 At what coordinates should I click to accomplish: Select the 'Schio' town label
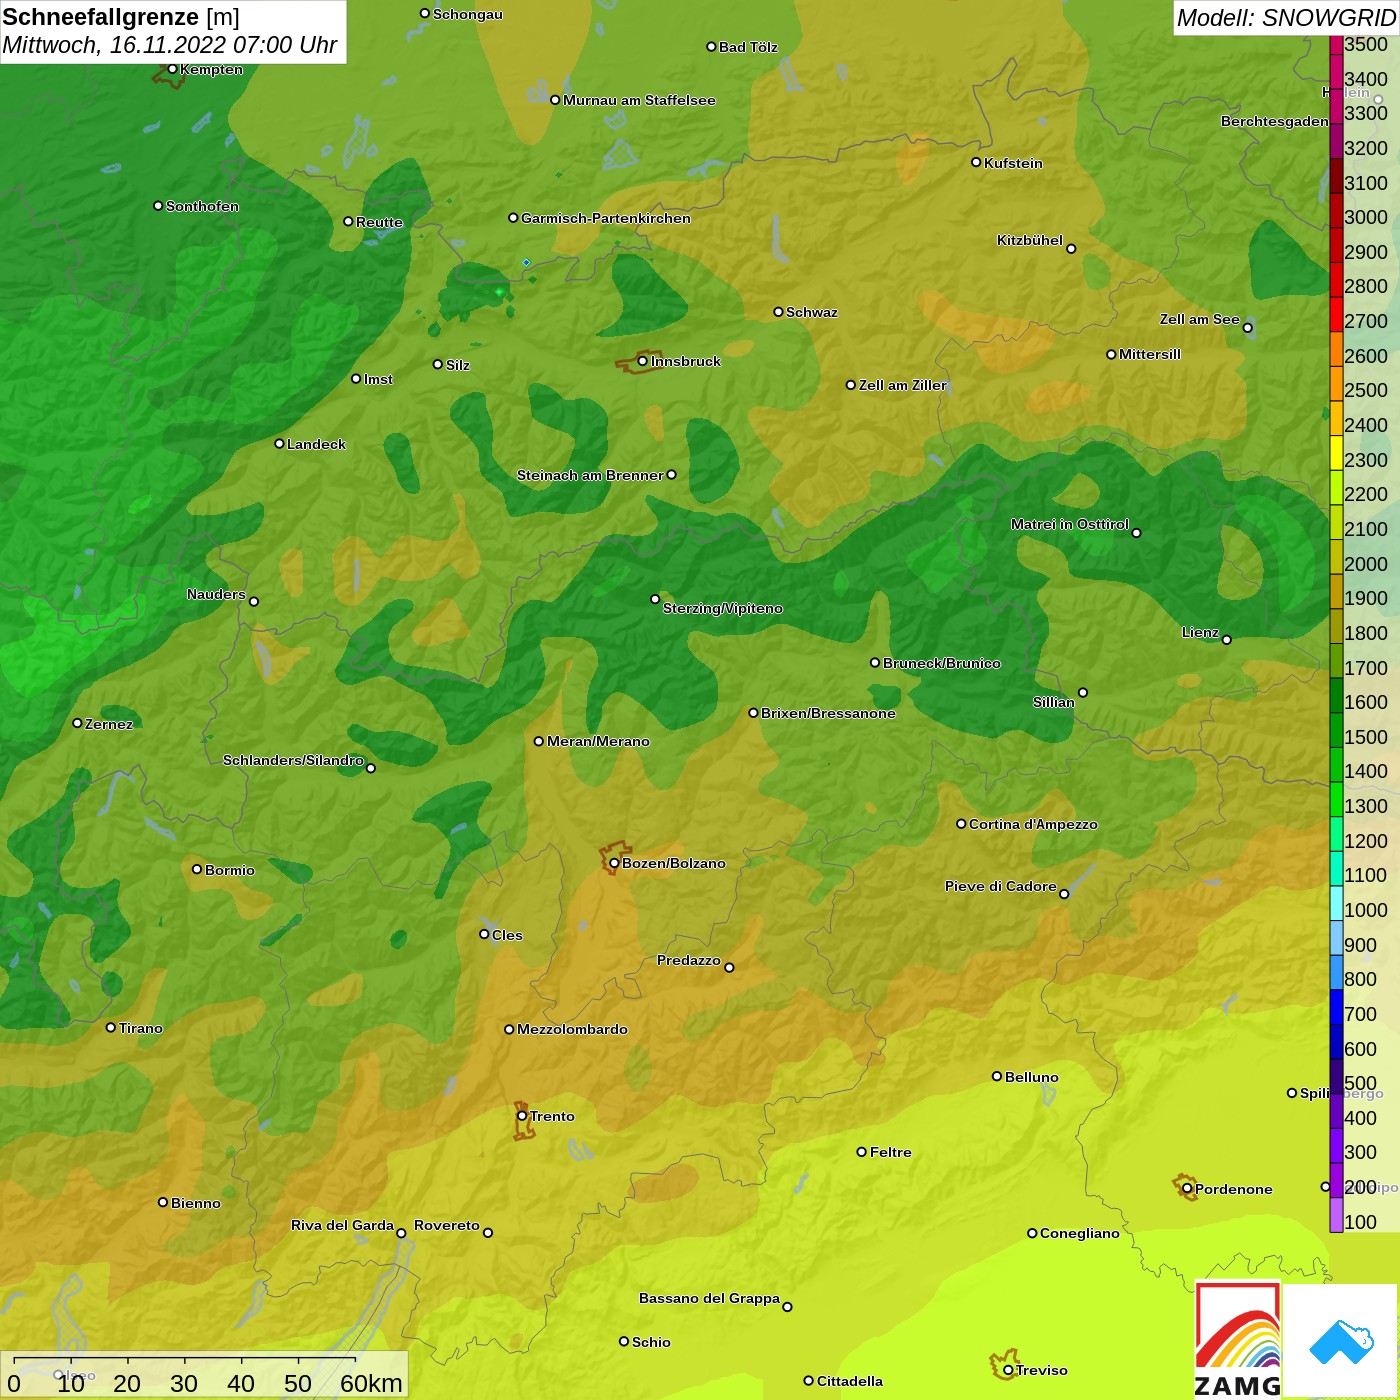pyautogui.click(x=651, y=1342)
